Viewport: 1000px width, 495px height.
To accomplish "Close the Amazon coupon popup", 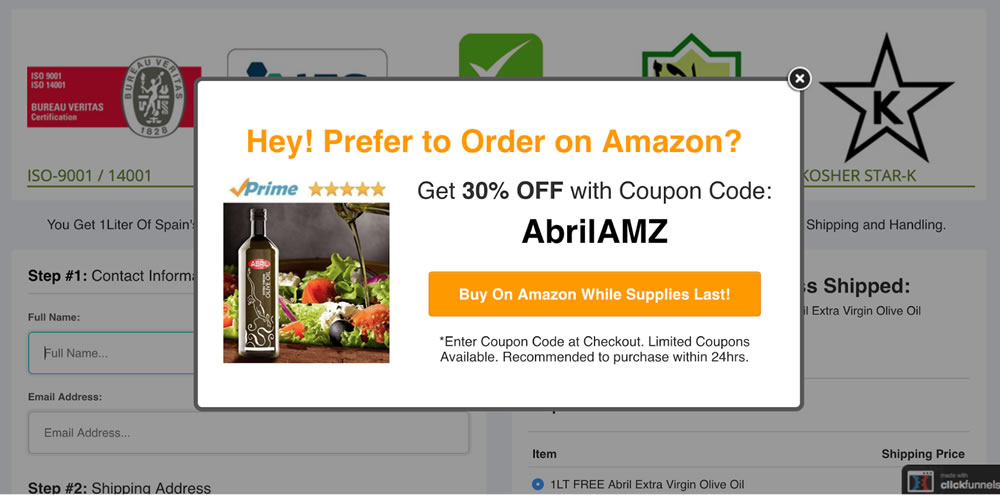I will click(x=799, y=79).
